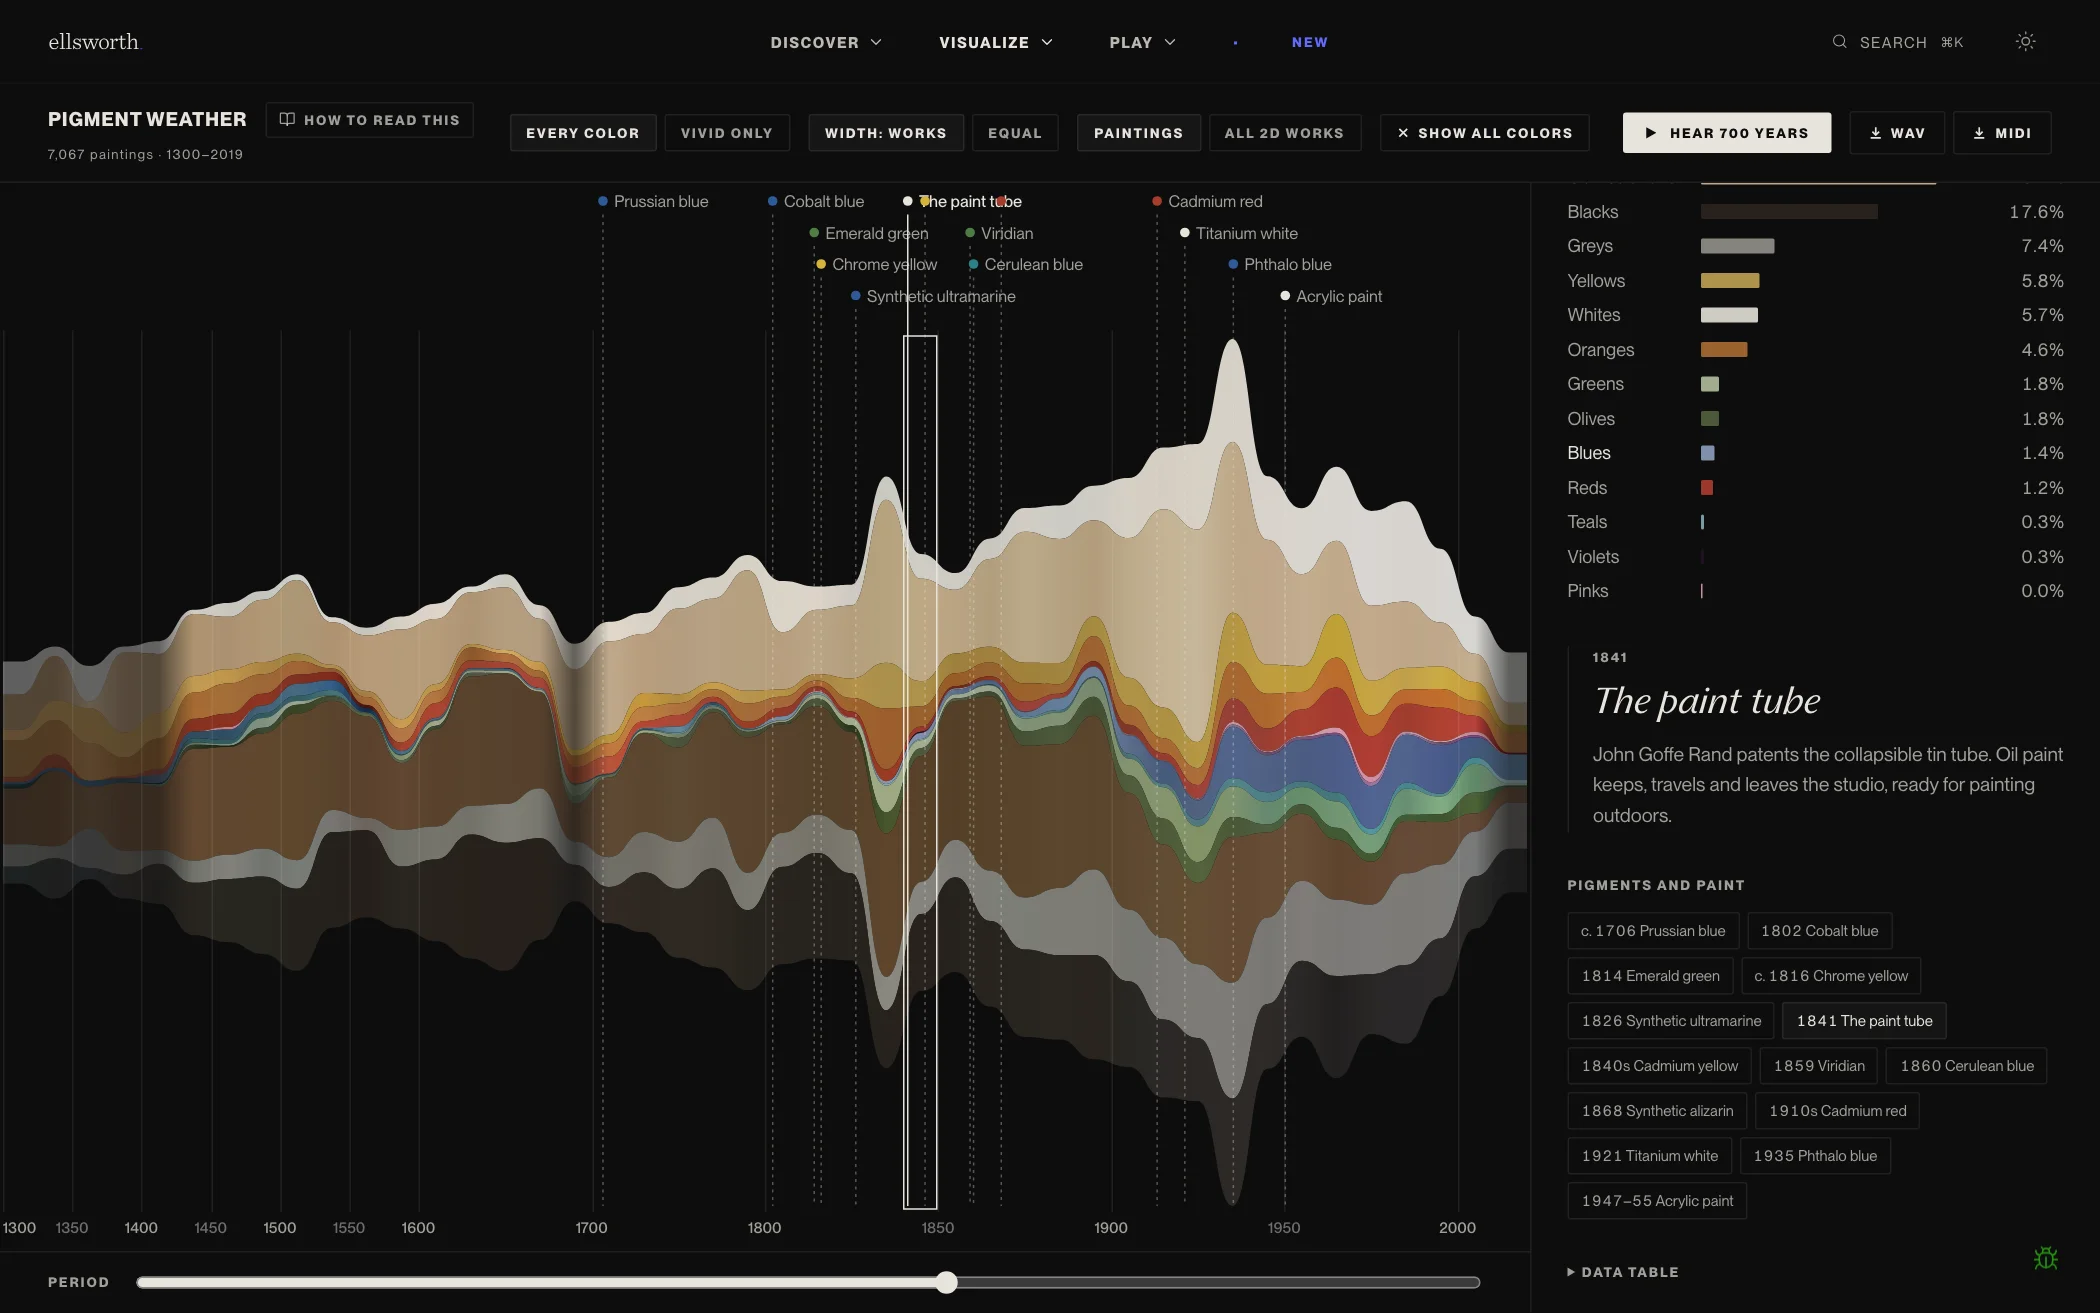The height and width of the screenshot is (1313, 2100).
Task: Select the 1840s Cadmium yellow chip
Action: pyautogui.click(x=1659, y=1066)
